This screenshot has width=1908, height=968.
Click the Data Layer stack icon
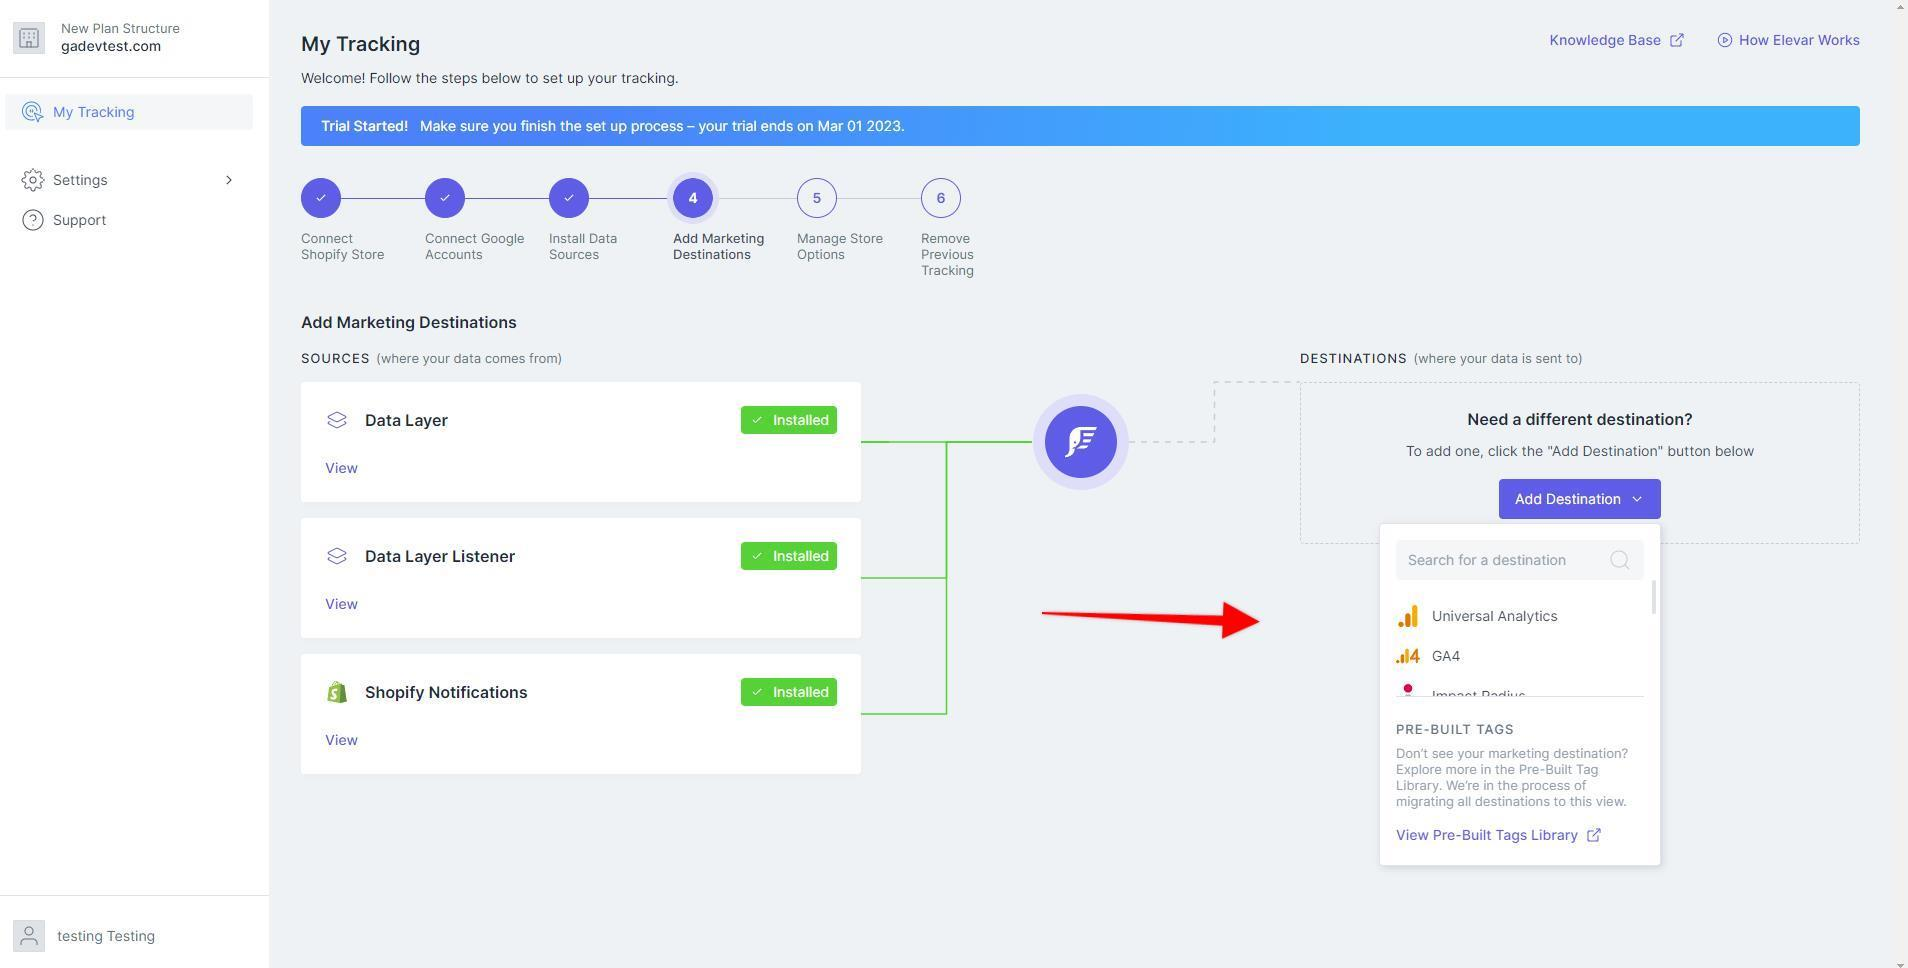[x=337, y=420]
